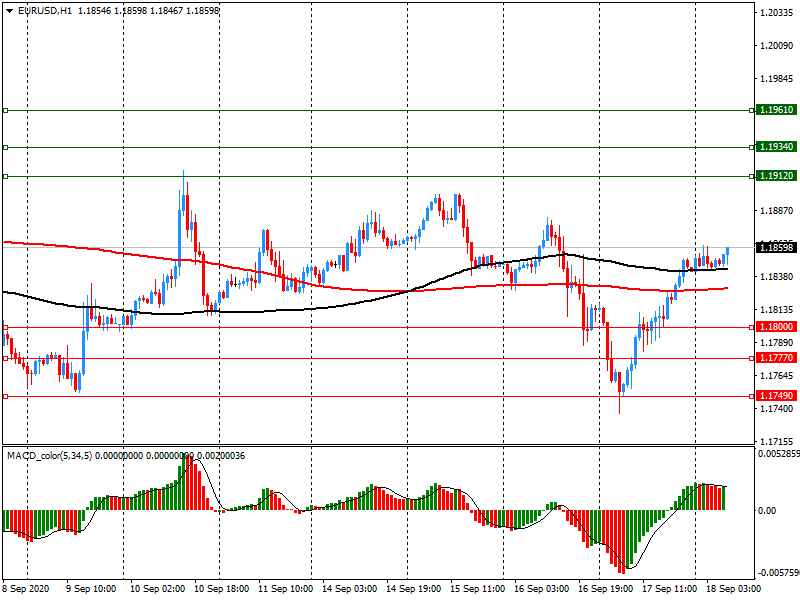Image resolution: width=800 pixels, height=600 pixels.
Task: Grab the left end handle of the 1.17770 line
Action: pos(6,359)
